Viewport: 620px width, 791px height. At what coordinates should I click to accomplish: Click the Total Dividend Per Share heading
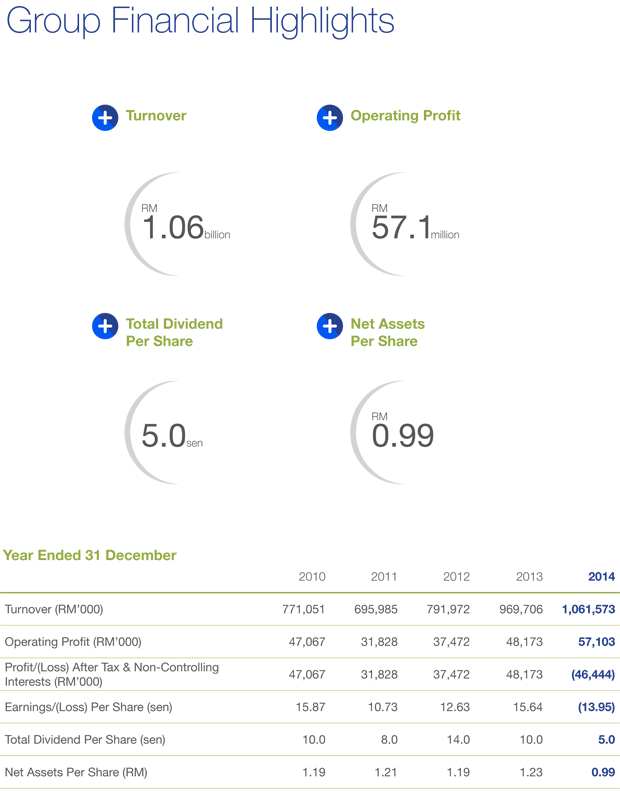click(x=174, y=333)
